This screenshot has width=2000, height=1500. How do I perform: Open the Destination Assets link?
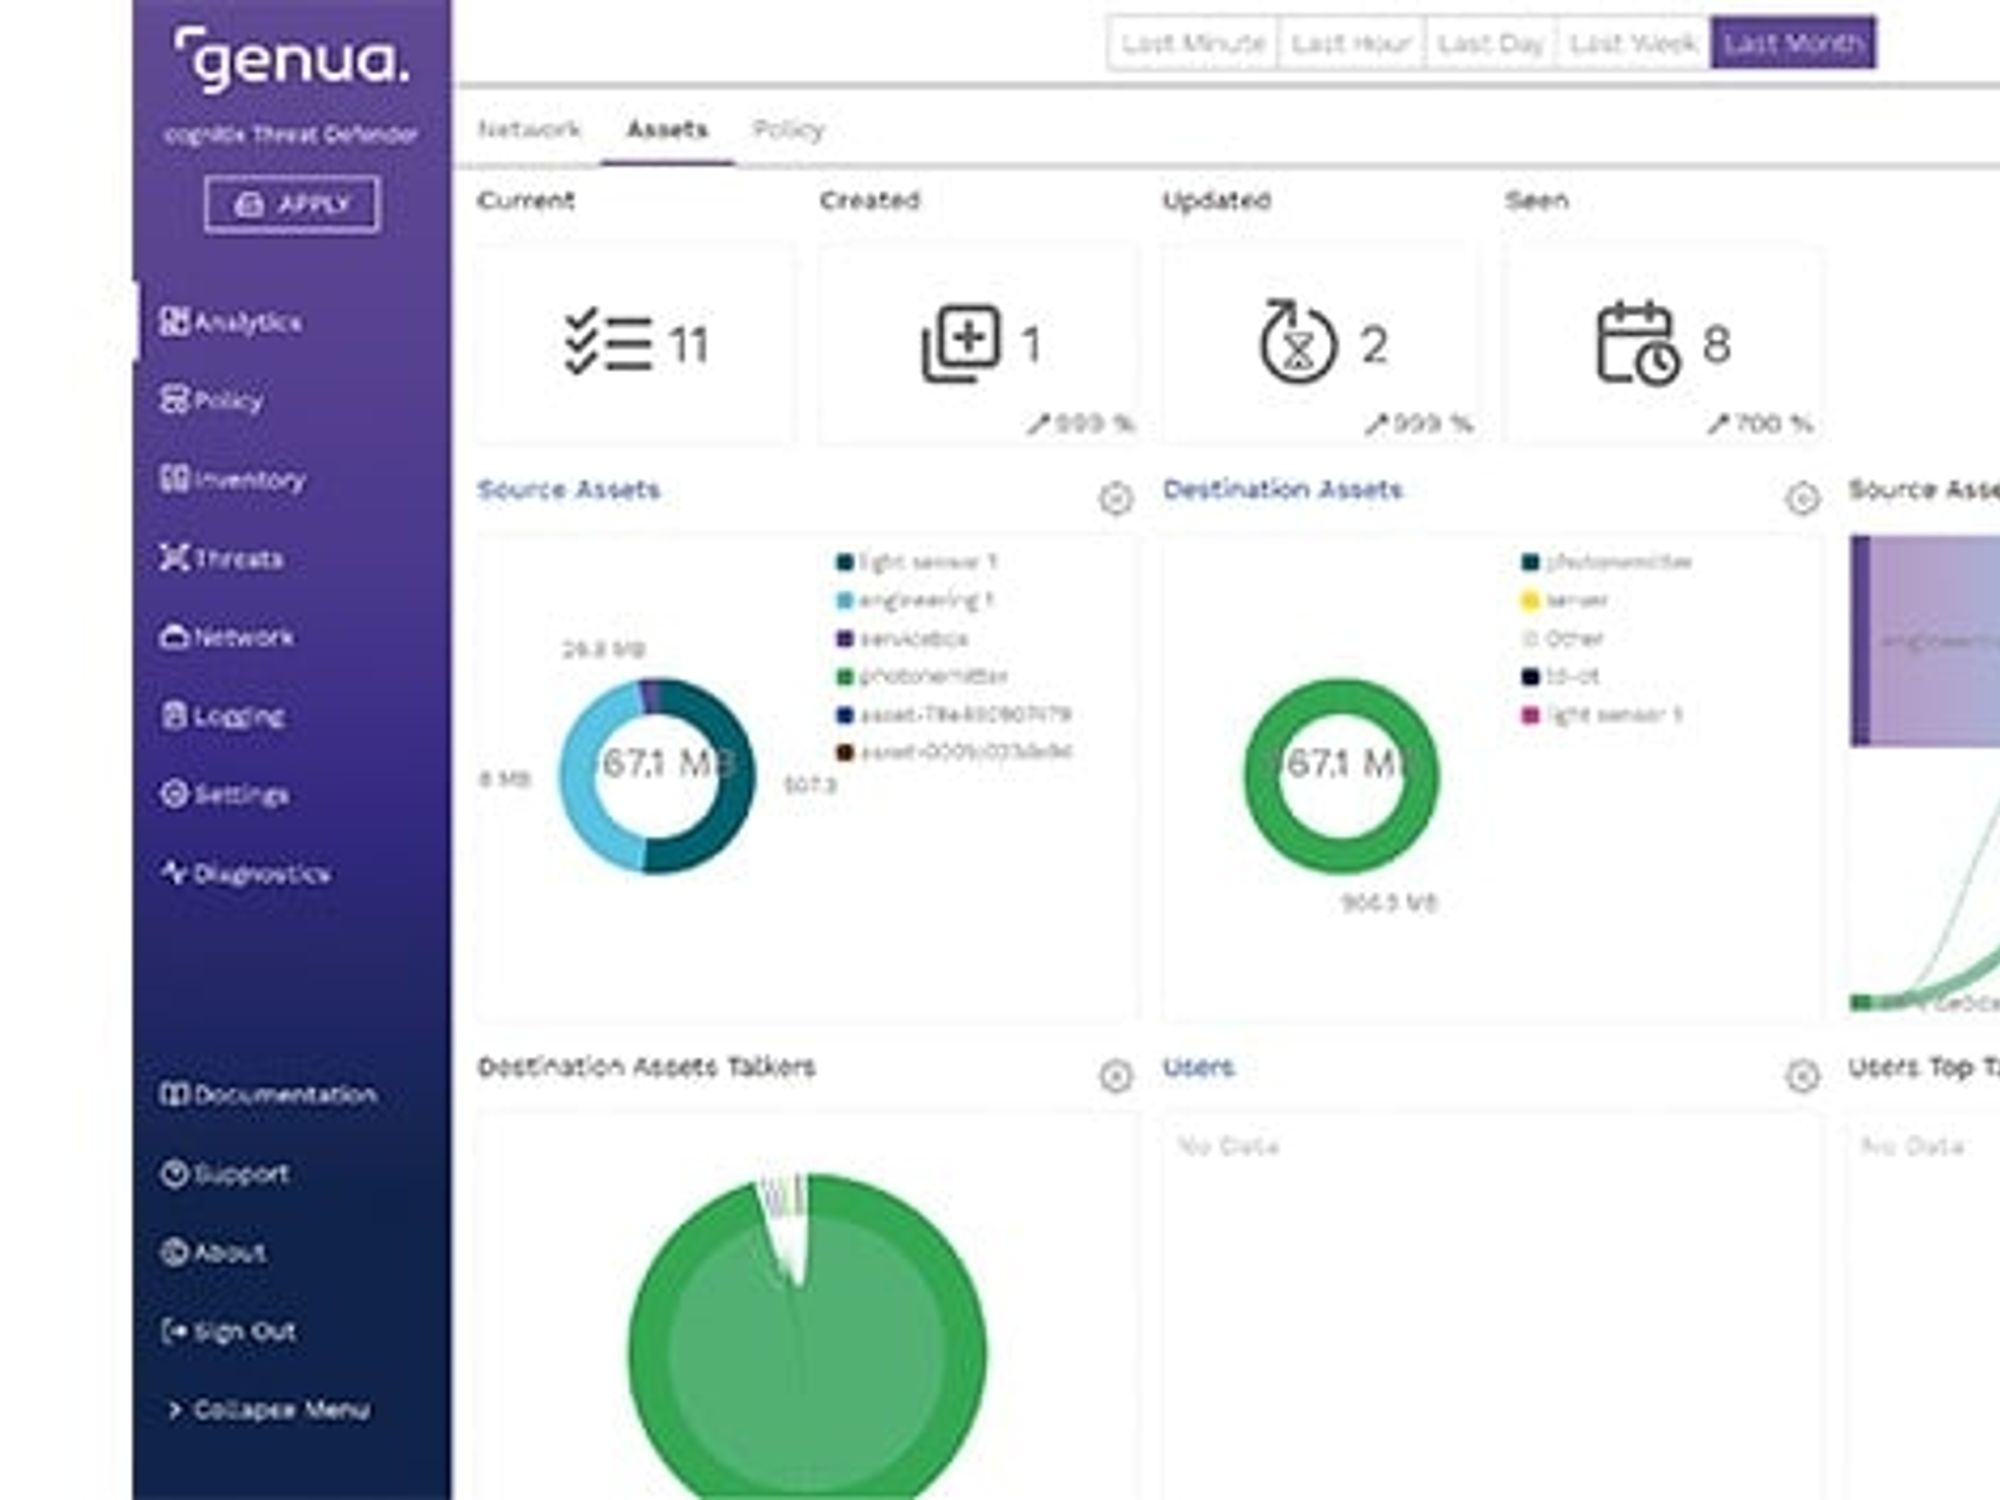click(x=1283, y=489)
